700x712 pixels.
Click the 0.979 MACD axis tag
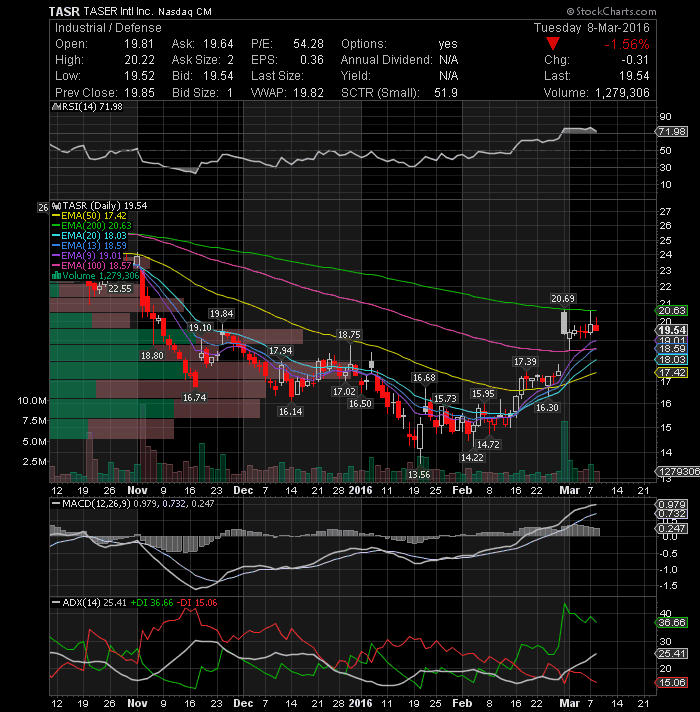[672, 504]
